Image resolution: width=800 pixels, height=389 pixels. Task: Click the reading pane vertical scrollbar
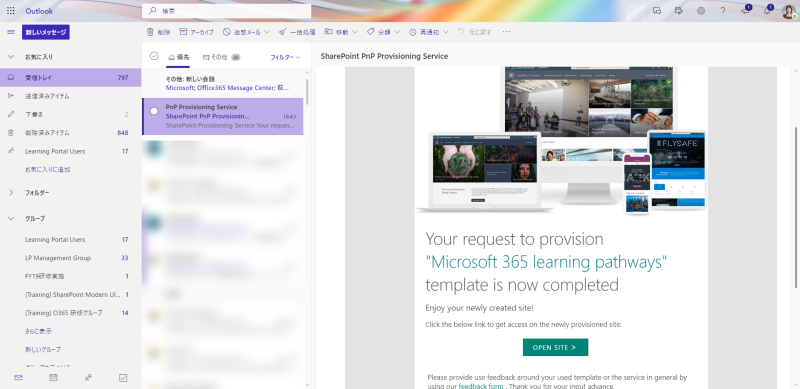click(x=796, y=207)
